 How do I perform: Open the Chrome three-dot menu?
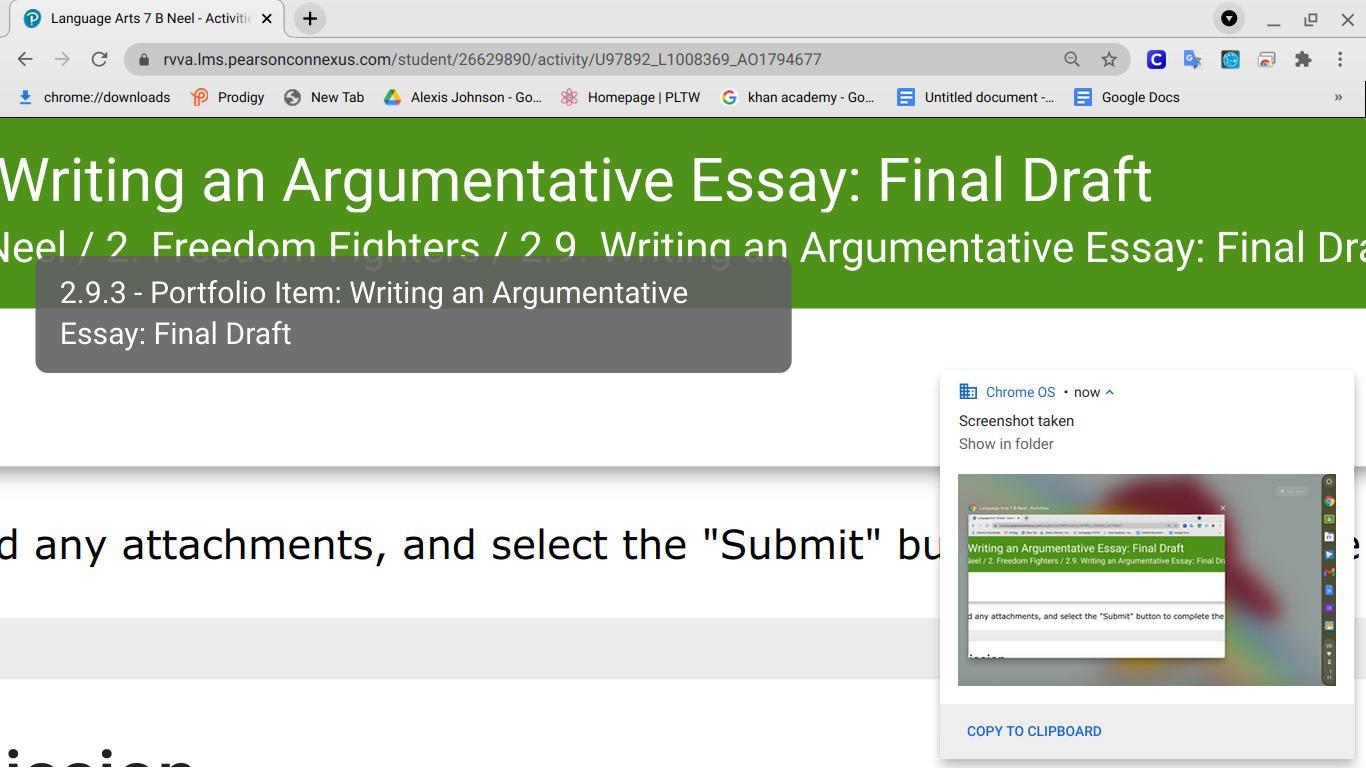point(1340,59)
